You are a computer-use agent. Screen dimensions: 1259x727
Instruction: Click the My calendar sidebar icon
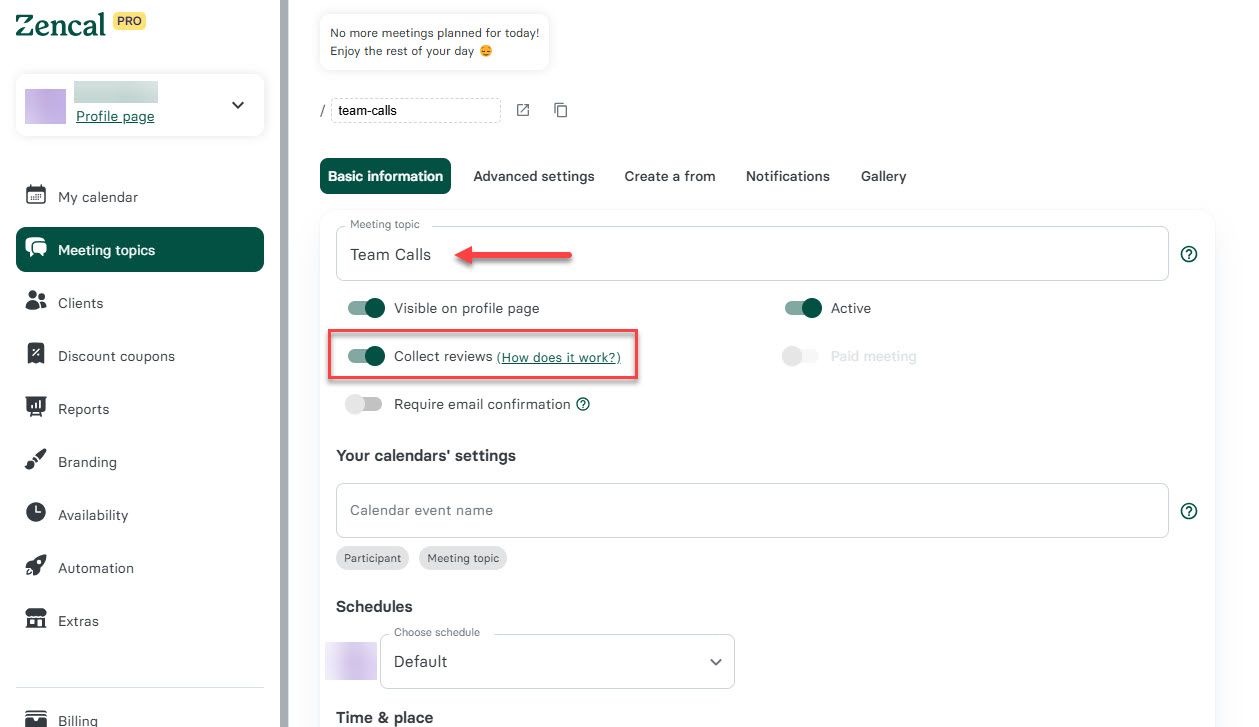[36, 196]
